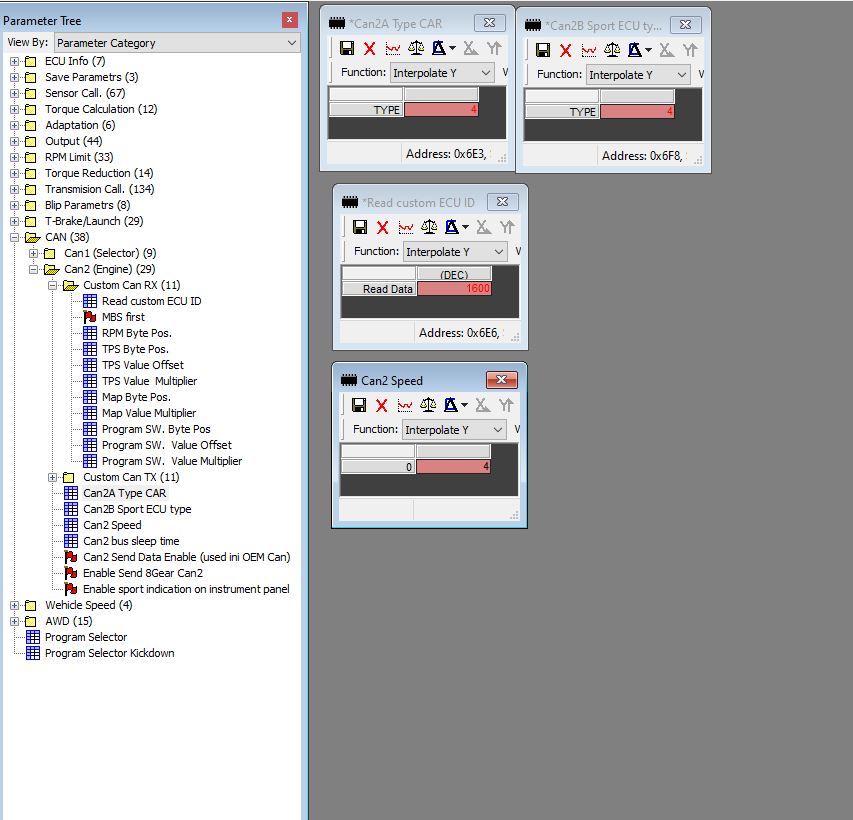This screenshot has height=820, width=853.
Task: Click the blue metronome icon in Can2B Sport ECU window
Action: point(635,50)
